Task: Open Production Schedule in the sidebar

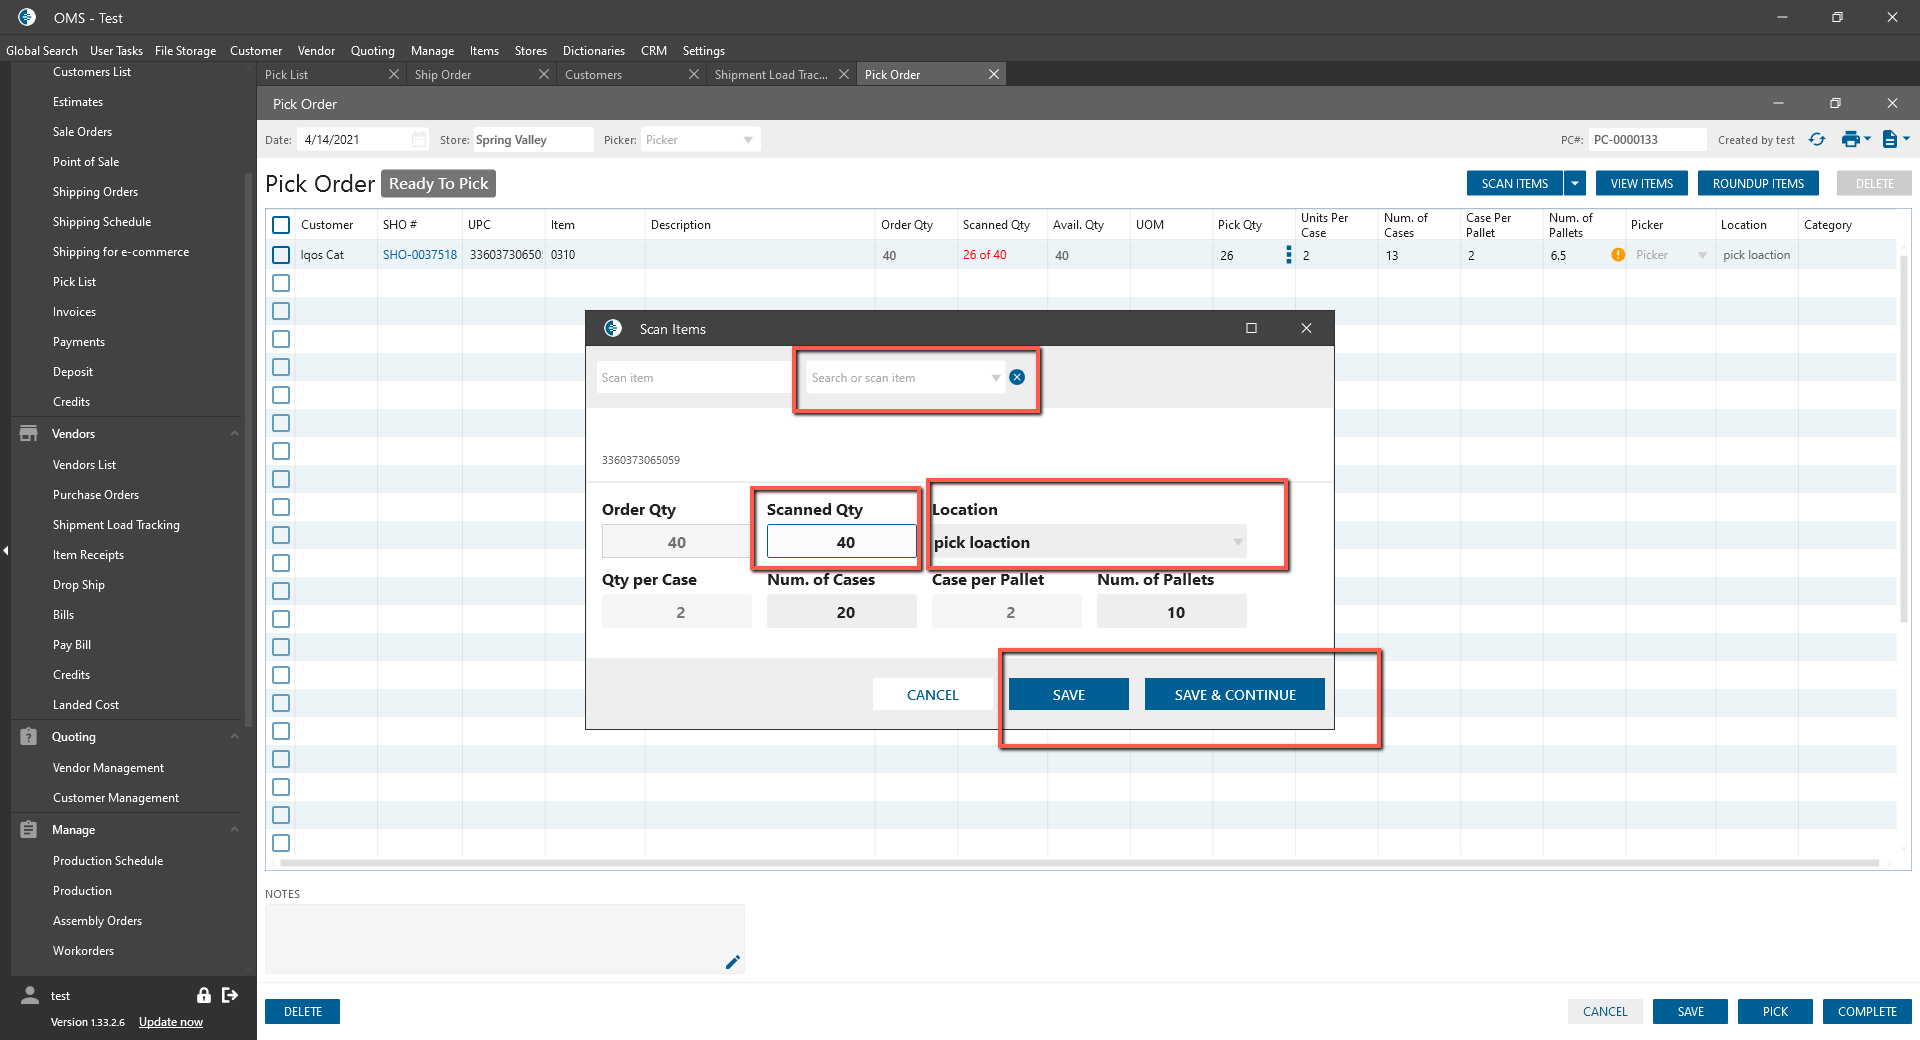Action: 108,861
